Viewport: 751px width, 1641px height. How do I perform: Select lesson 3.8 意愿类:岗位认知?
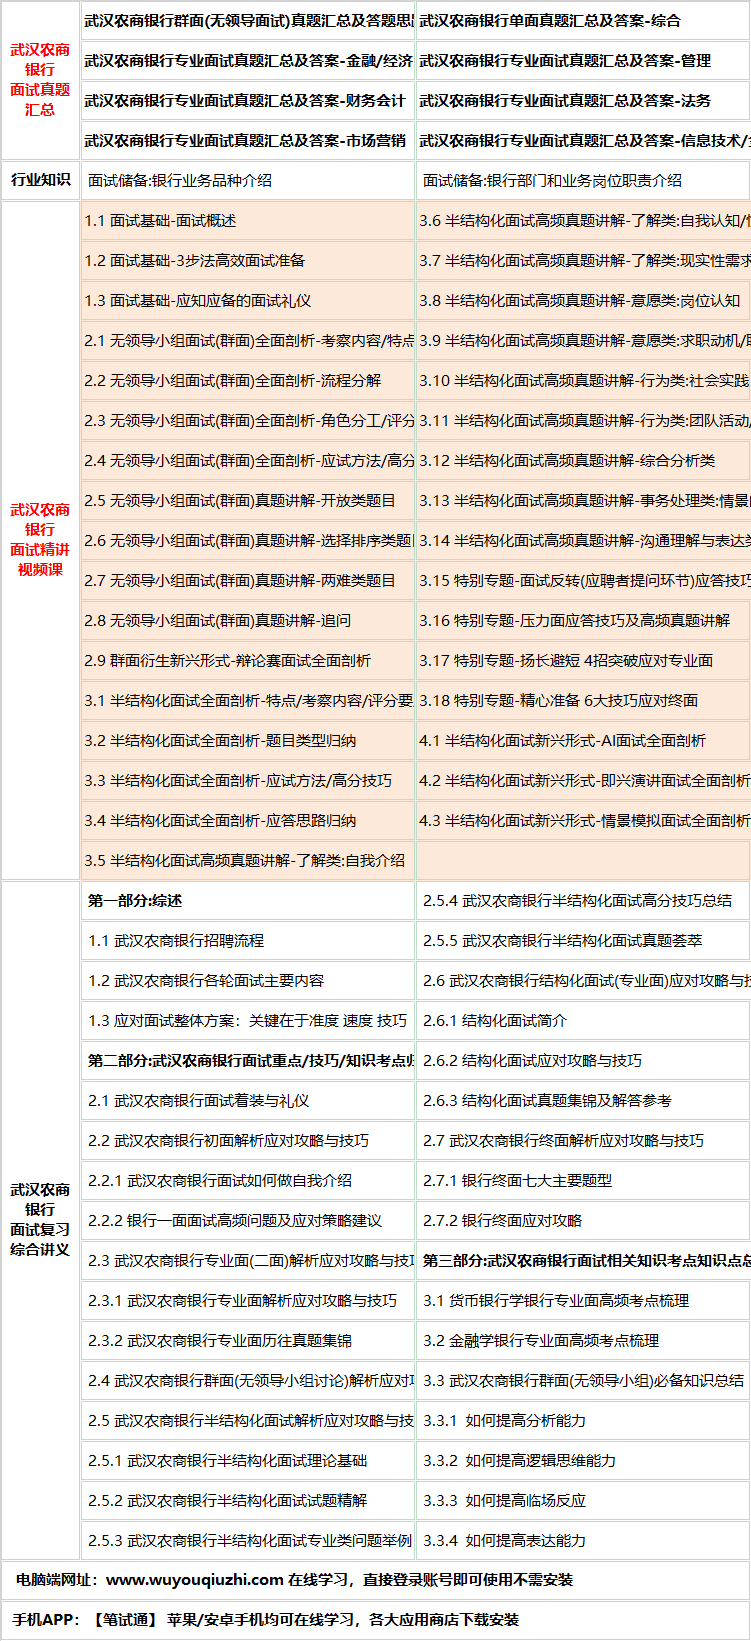[x=580, y=301]
